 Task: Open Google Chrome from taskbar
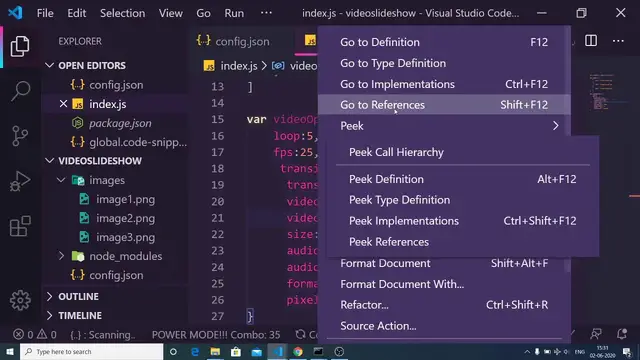coord(298,351)
